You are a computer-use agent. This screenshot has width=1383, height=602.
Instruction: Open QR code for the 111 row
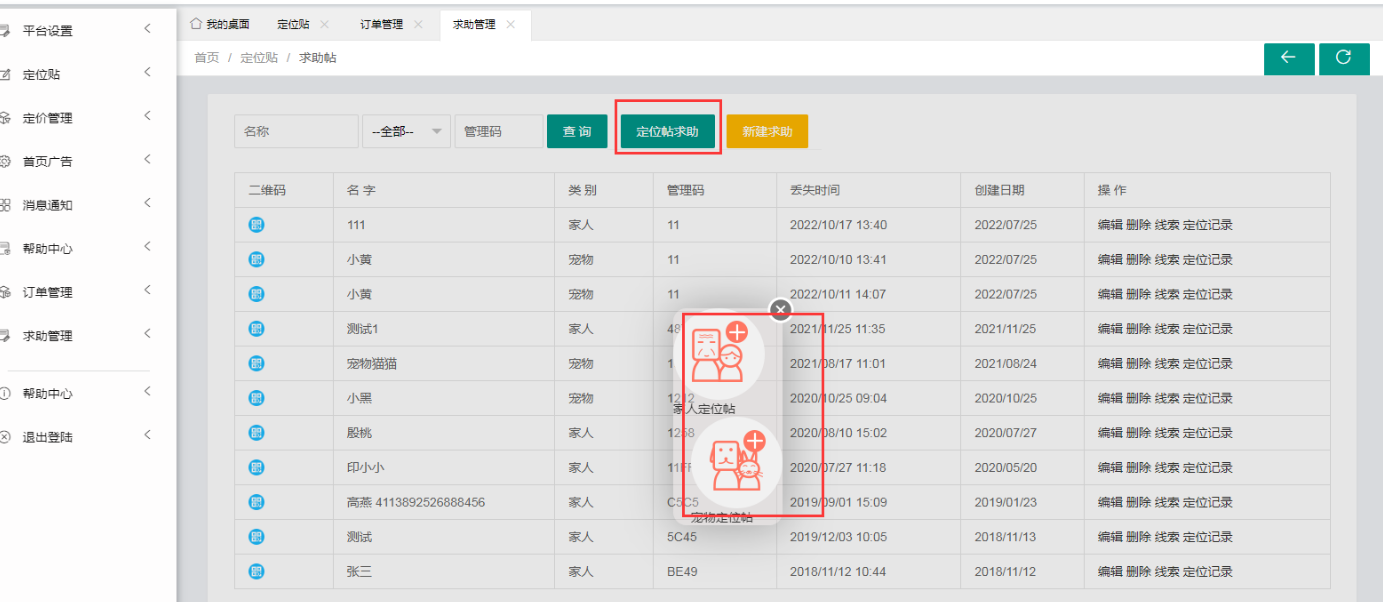(x=256, y=225)
